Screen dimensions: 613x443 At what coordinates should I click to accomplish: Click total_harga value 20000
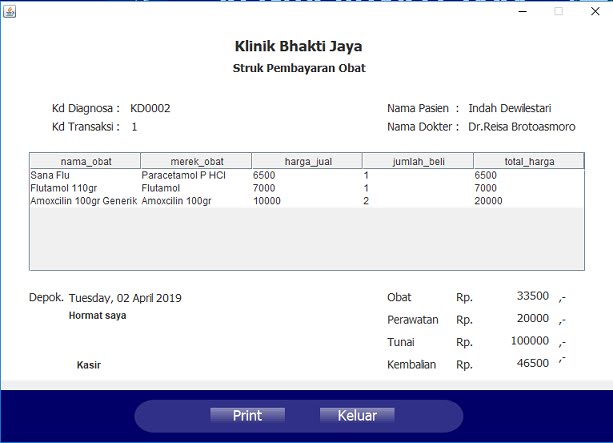coord(529,201)
